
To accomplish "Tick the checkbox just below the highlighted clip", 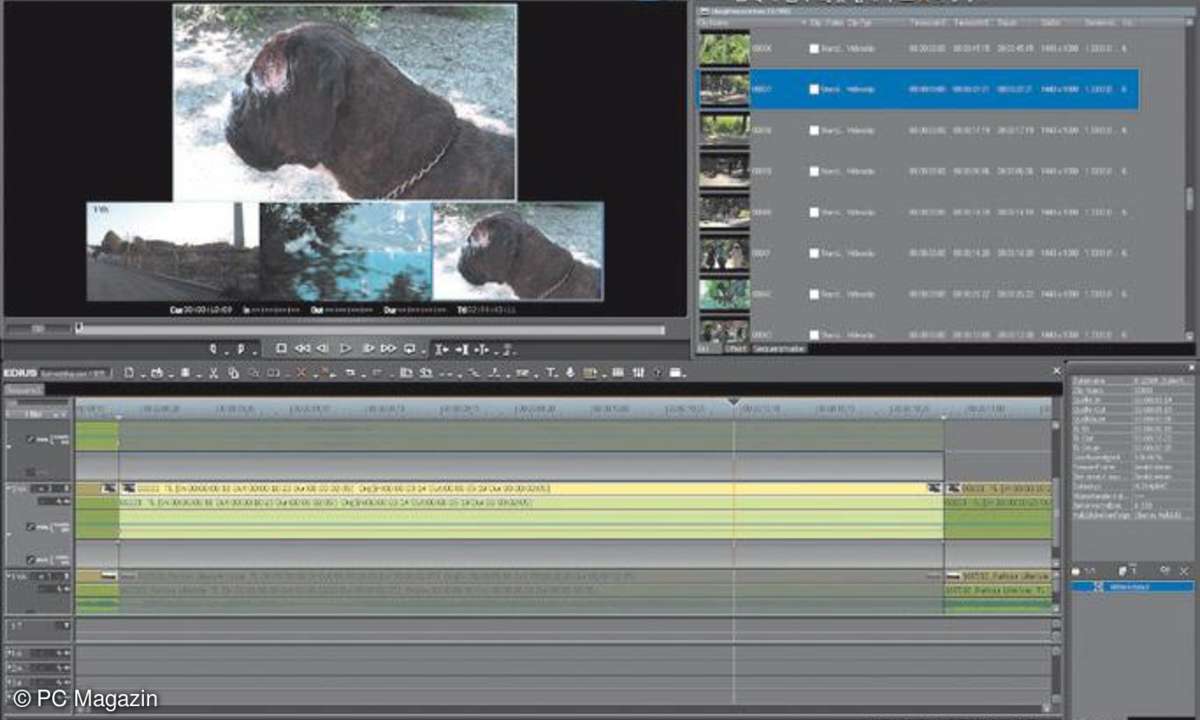I will 814,130.
